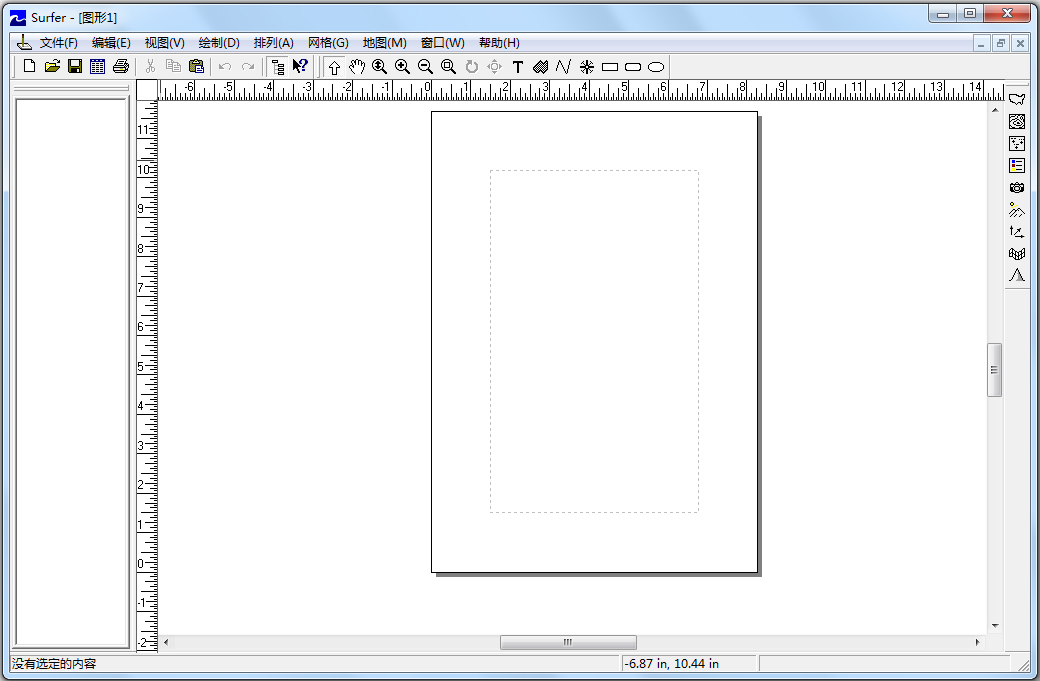Image resolution: width=1040 pixels, height=681 pixels.
Task: Click the Zoom Realtime magnifier icon
Action: point(379,66)
